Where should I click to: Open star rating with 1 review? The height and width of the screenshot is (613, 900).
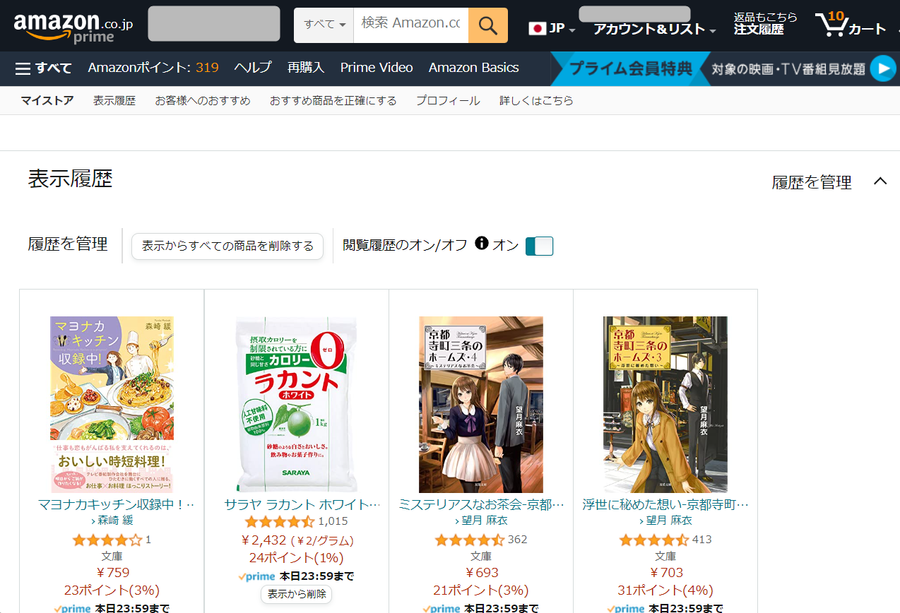(x=107, y=540)
